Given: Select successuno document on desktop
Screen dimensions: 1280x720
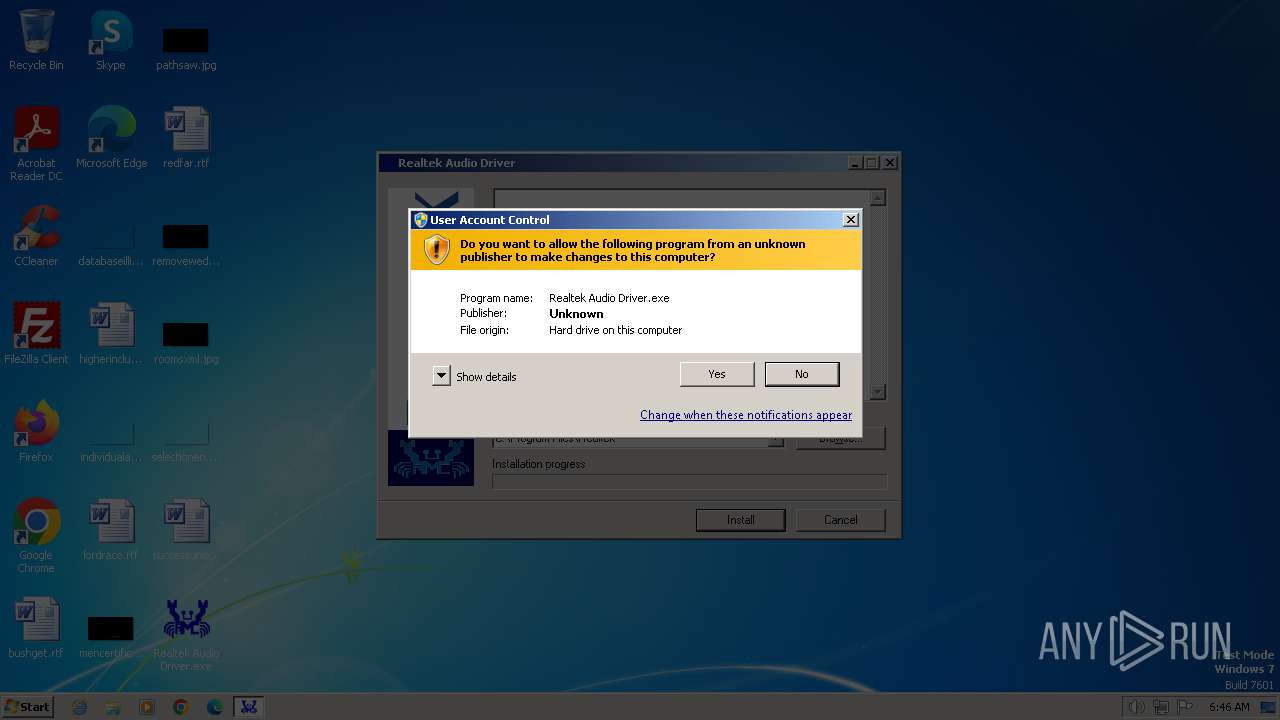Looking at the screenshot, I should point(186,530).
